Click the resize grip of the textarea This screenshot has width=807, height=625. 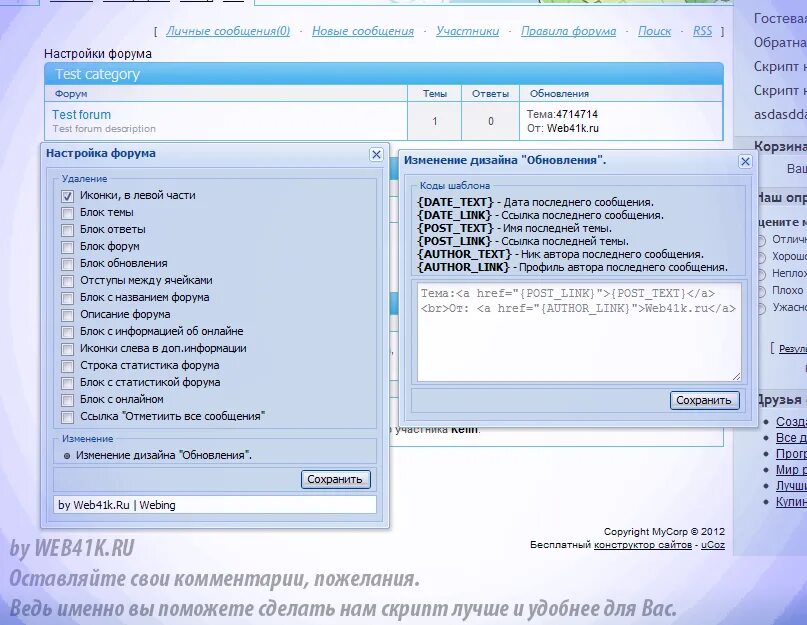pos(736,376)
